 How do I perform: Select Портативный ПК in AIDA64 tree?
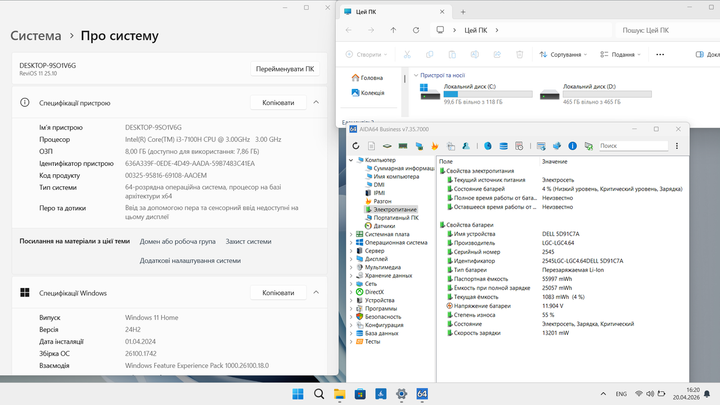[392, 218]
